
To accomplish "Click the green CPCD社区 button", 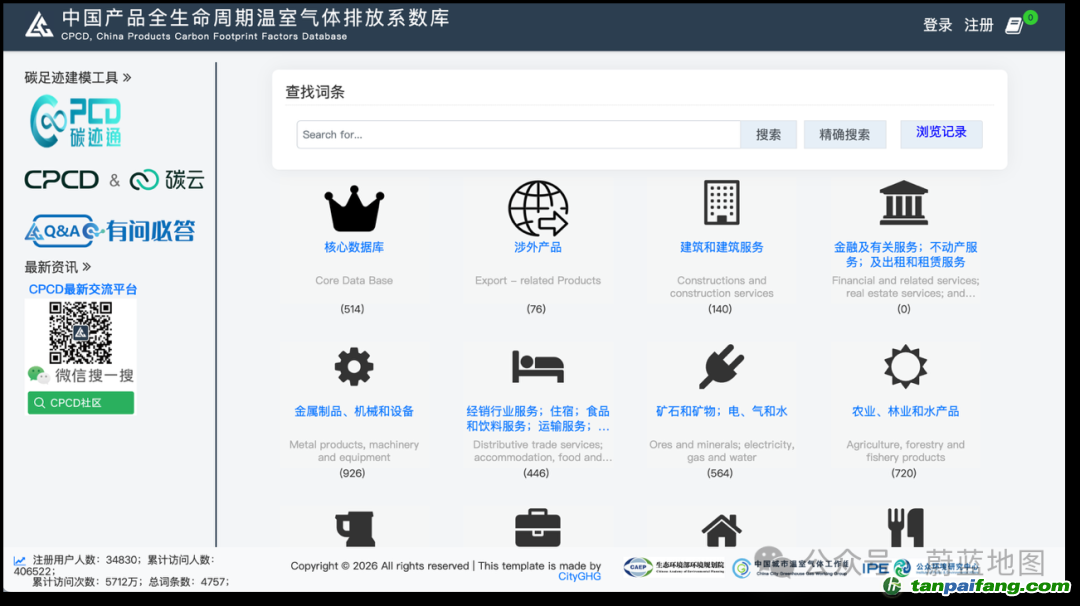I will 81,403.
